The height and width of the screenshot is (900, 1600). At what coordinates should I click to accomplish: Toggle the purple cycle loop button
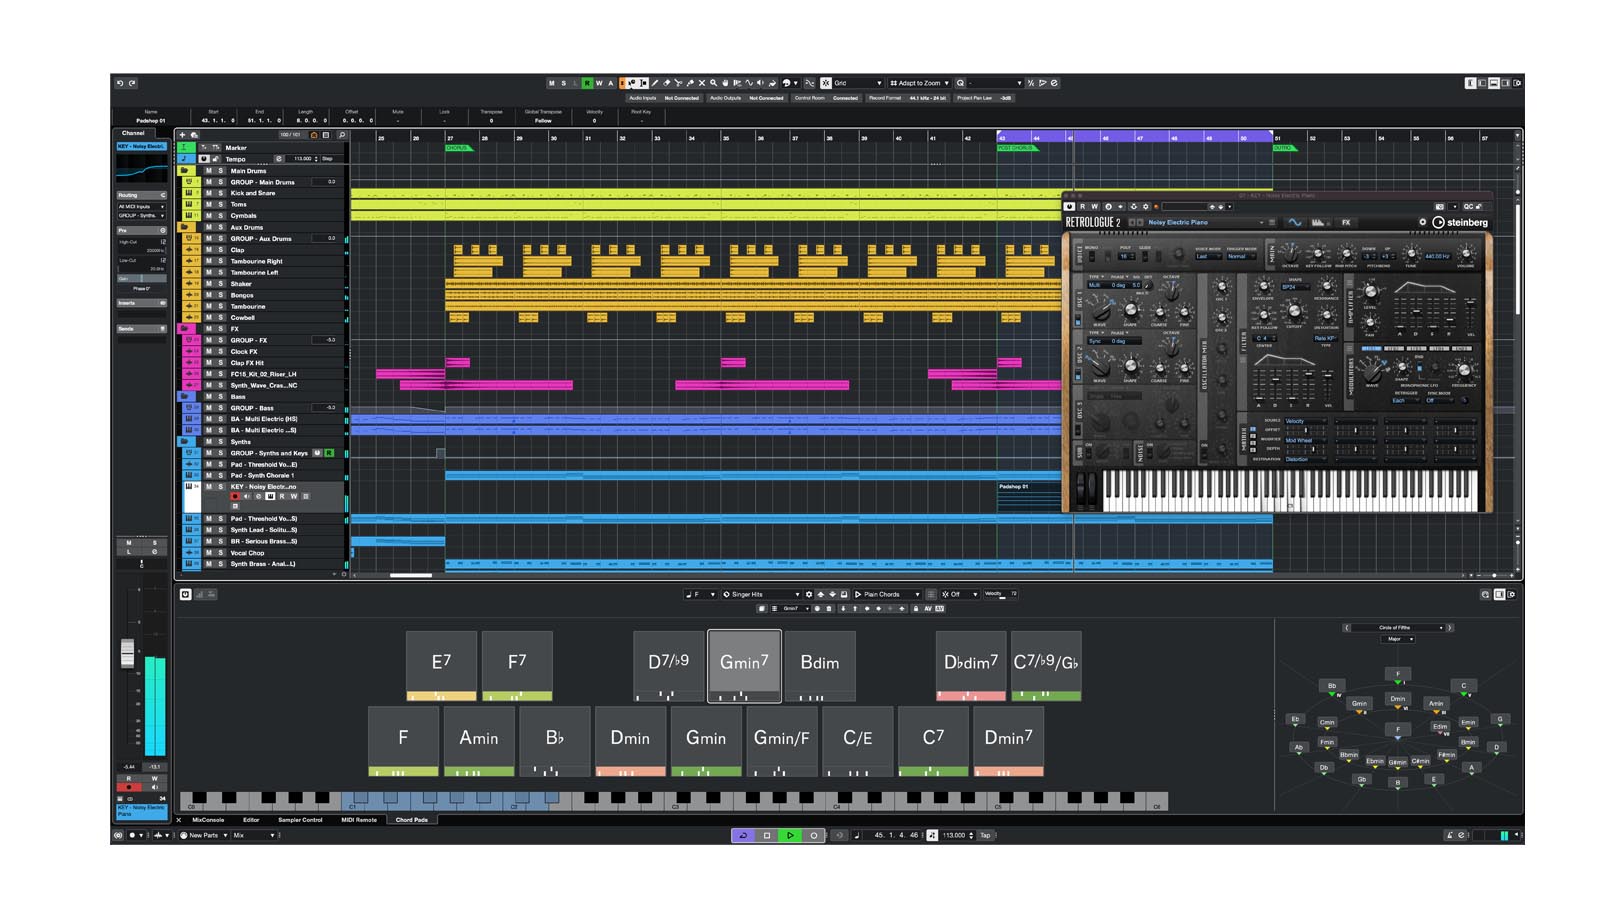pos(743,835)
